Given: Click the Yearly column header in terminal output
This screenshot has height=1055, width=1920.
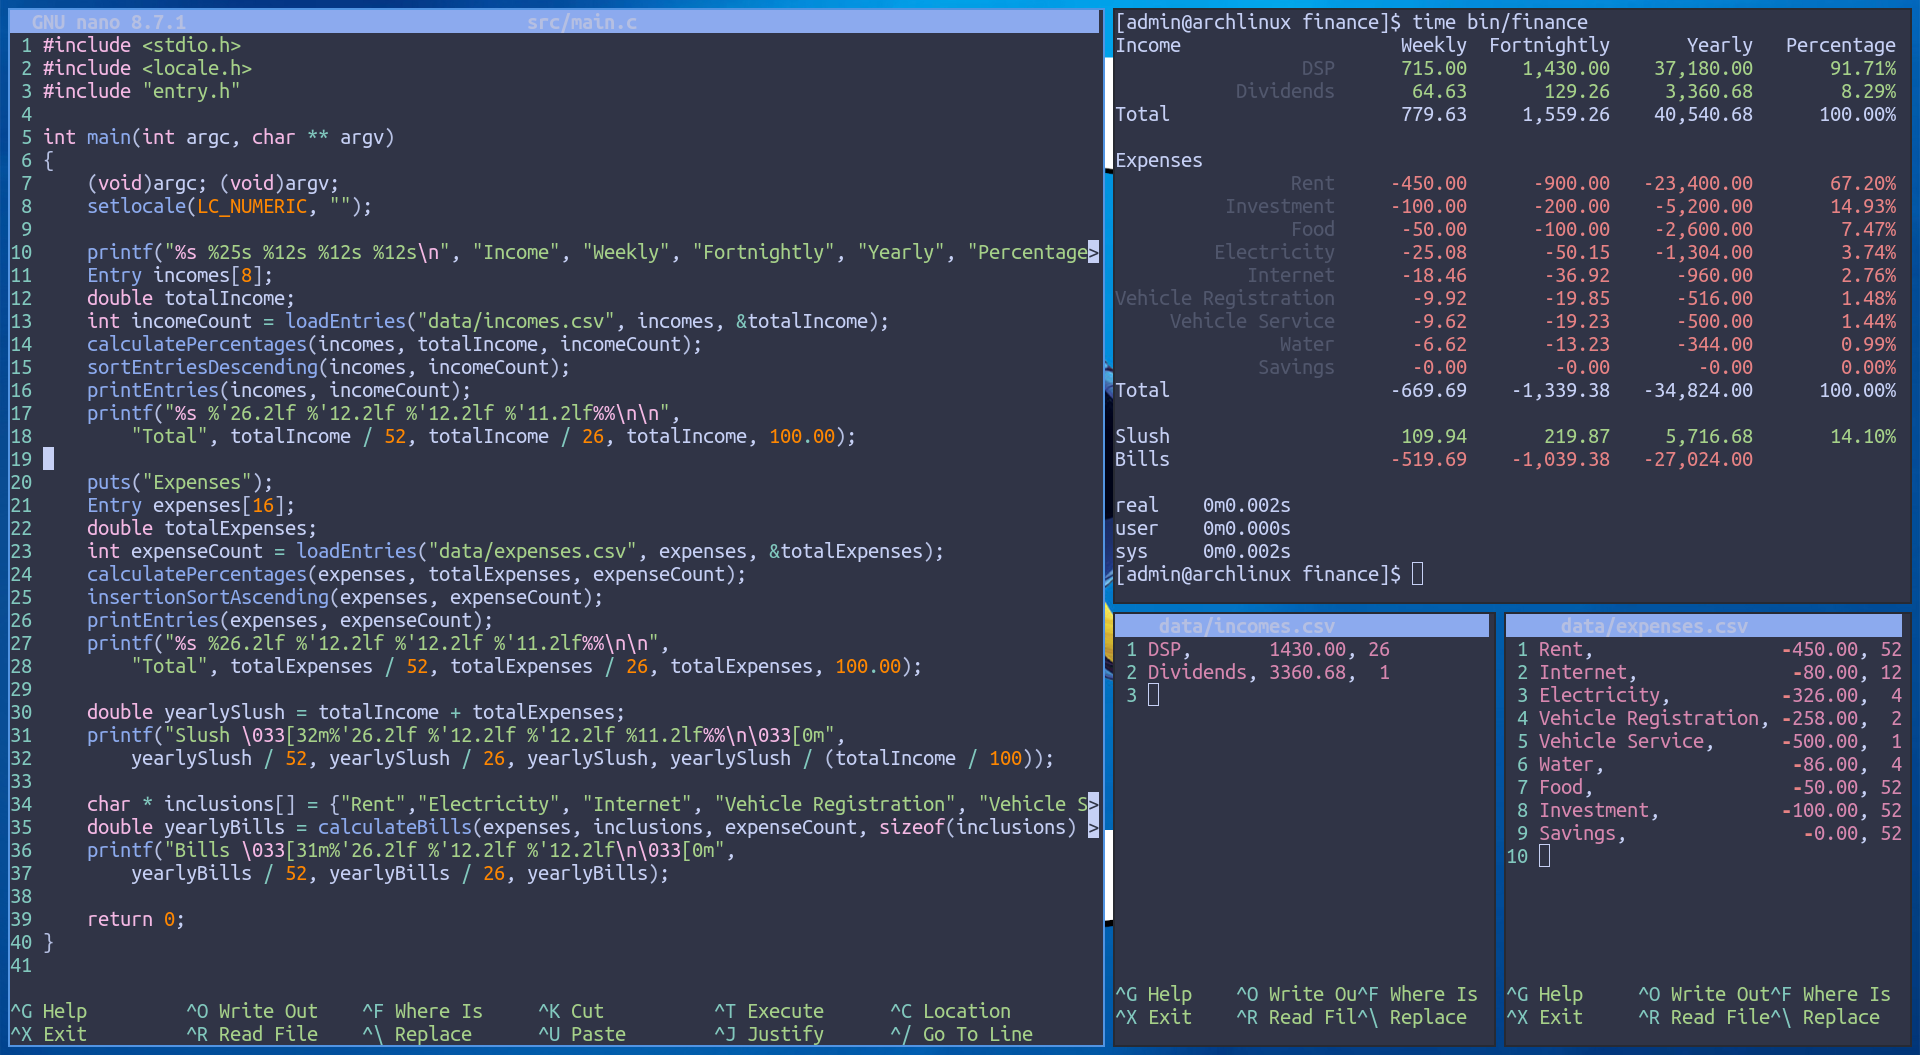Looking at the screenshot, I should (1719, 45).
